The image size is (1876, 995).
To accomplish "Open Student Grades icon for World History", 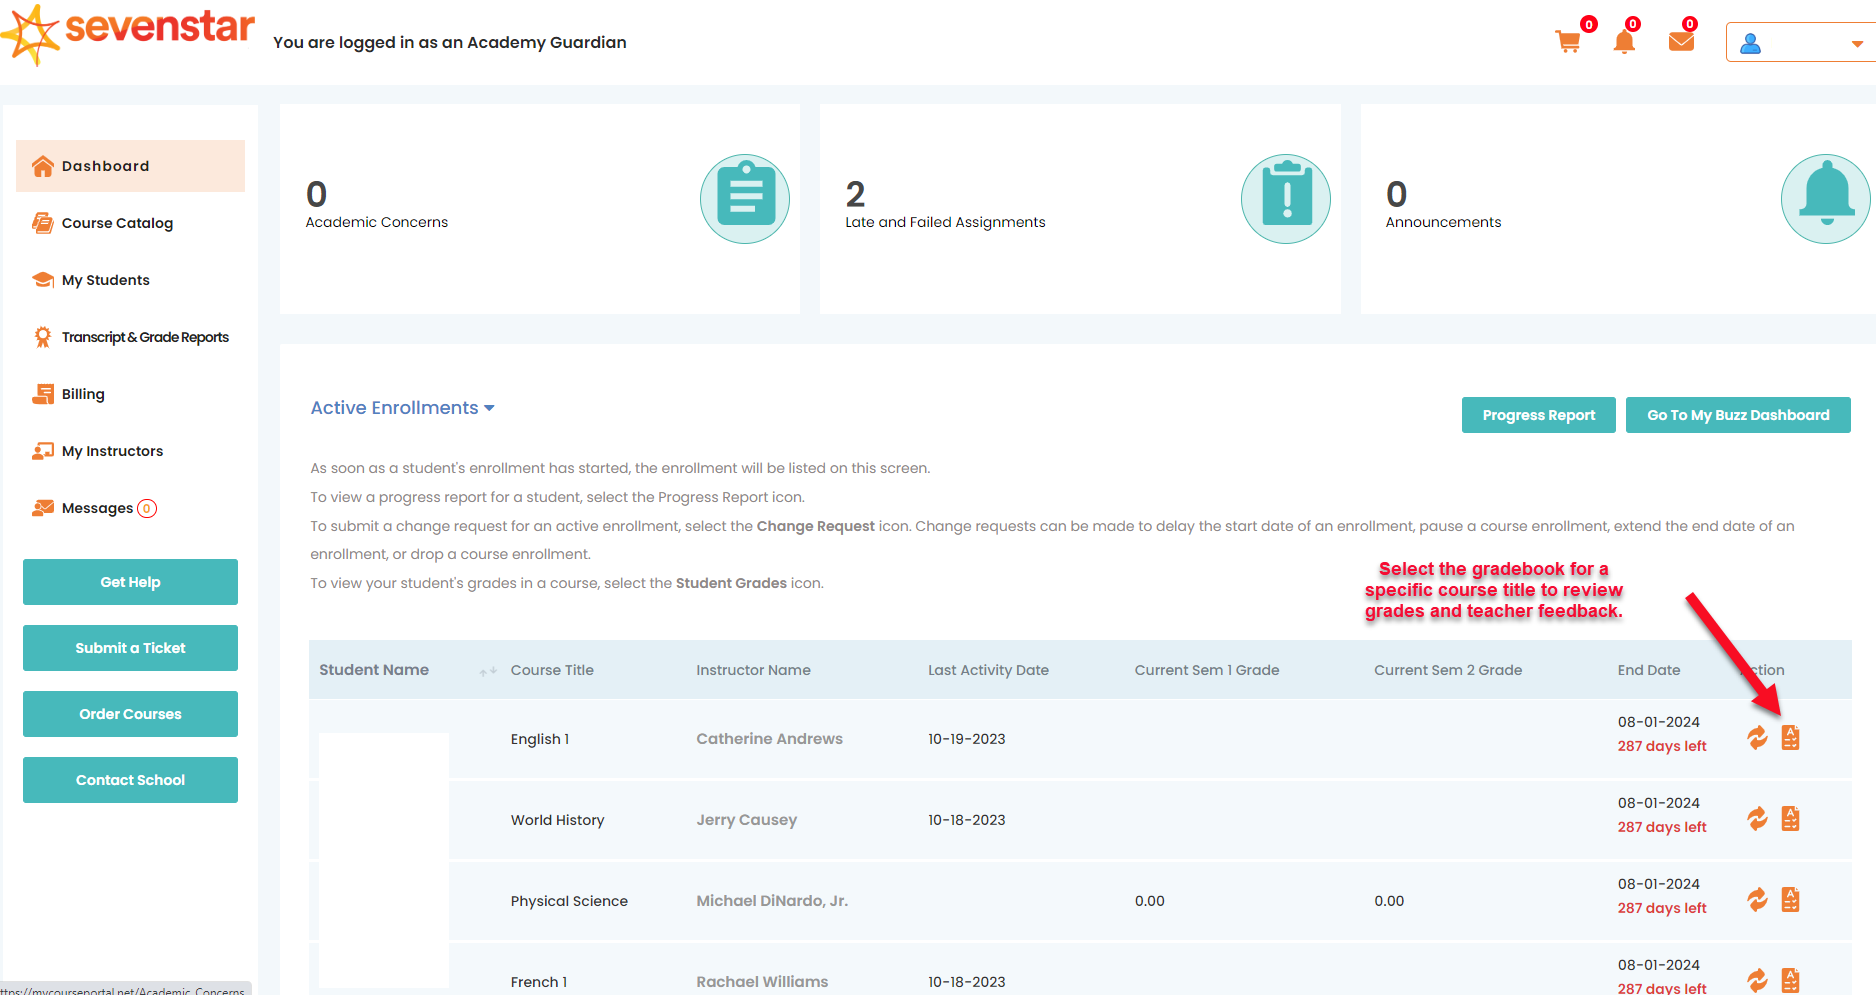I will [x=1790, y=819].
